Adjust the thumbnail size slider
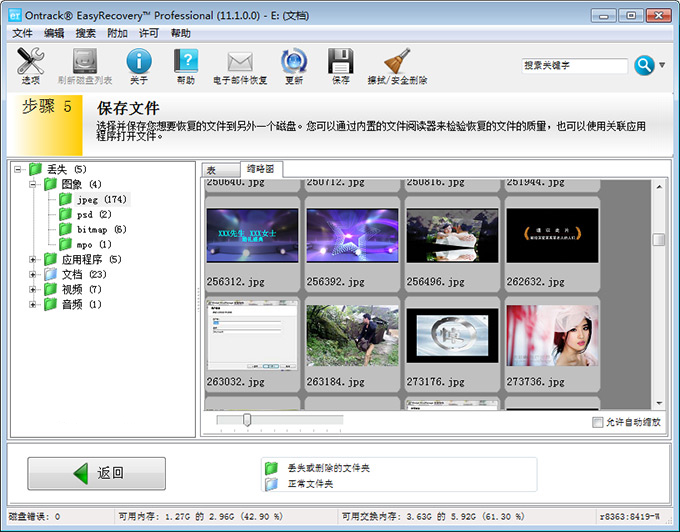Viewport: 680px width, 532px height. [x=247, y=420]
